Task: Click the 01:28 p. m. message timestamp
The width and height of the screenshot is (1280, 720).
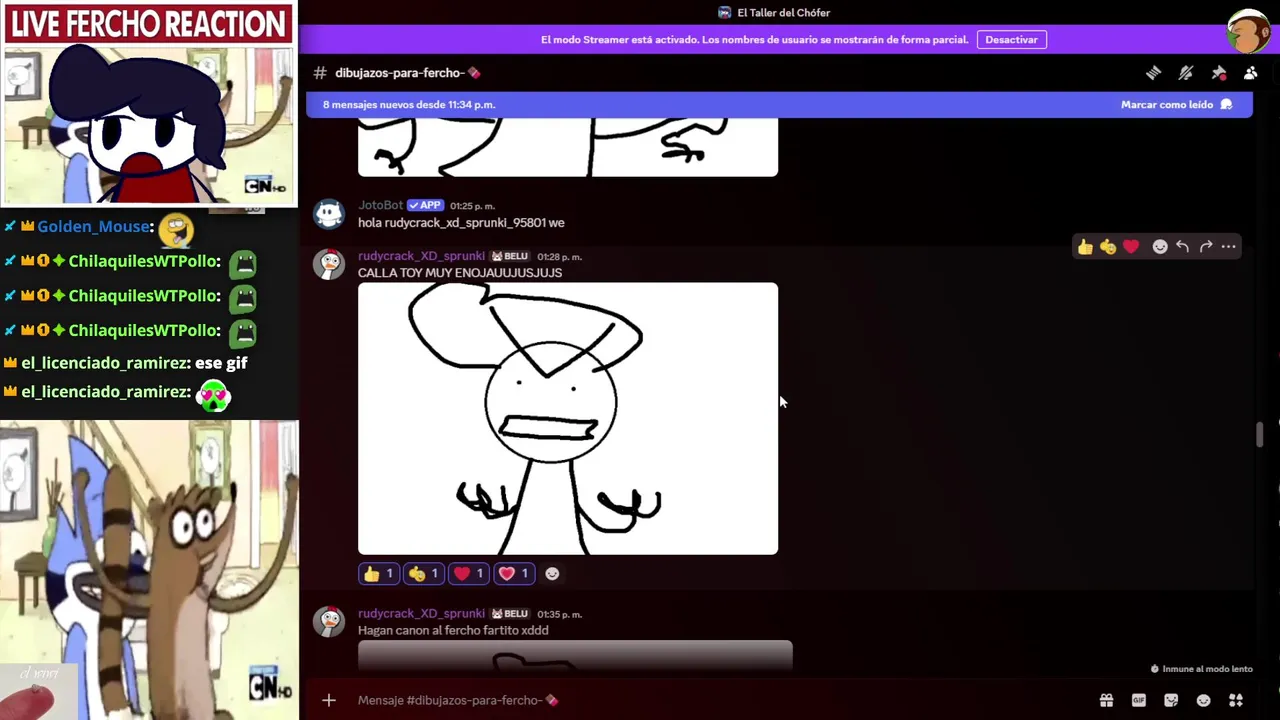Action: point(559,257)
